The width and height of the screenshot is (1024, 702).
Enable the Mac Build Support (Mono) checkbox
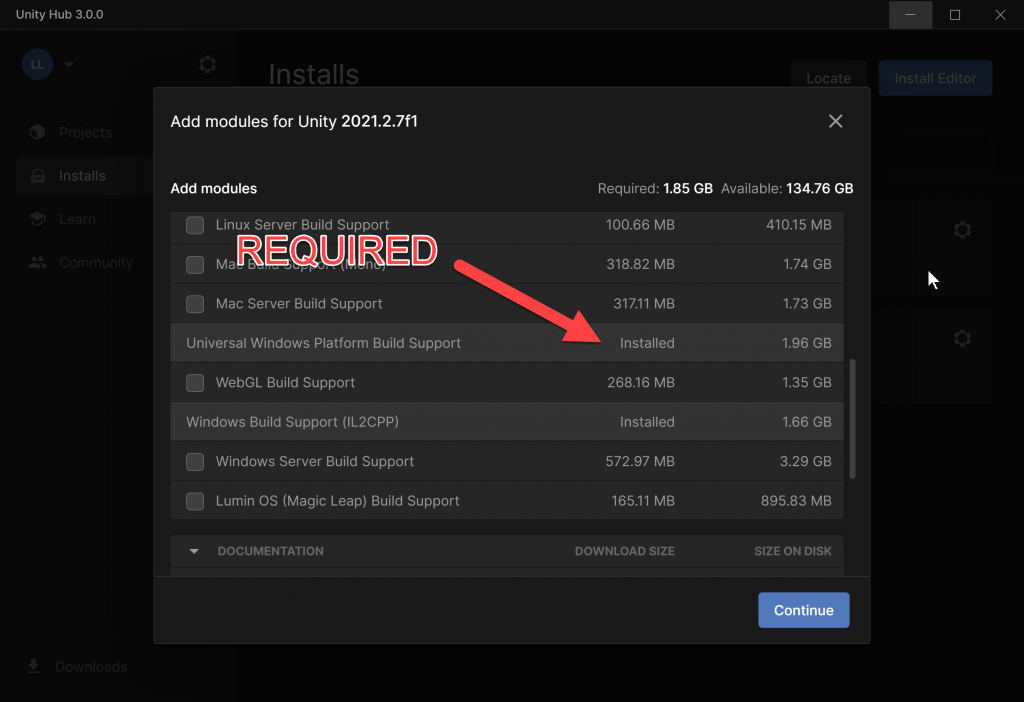click(195, 264)
